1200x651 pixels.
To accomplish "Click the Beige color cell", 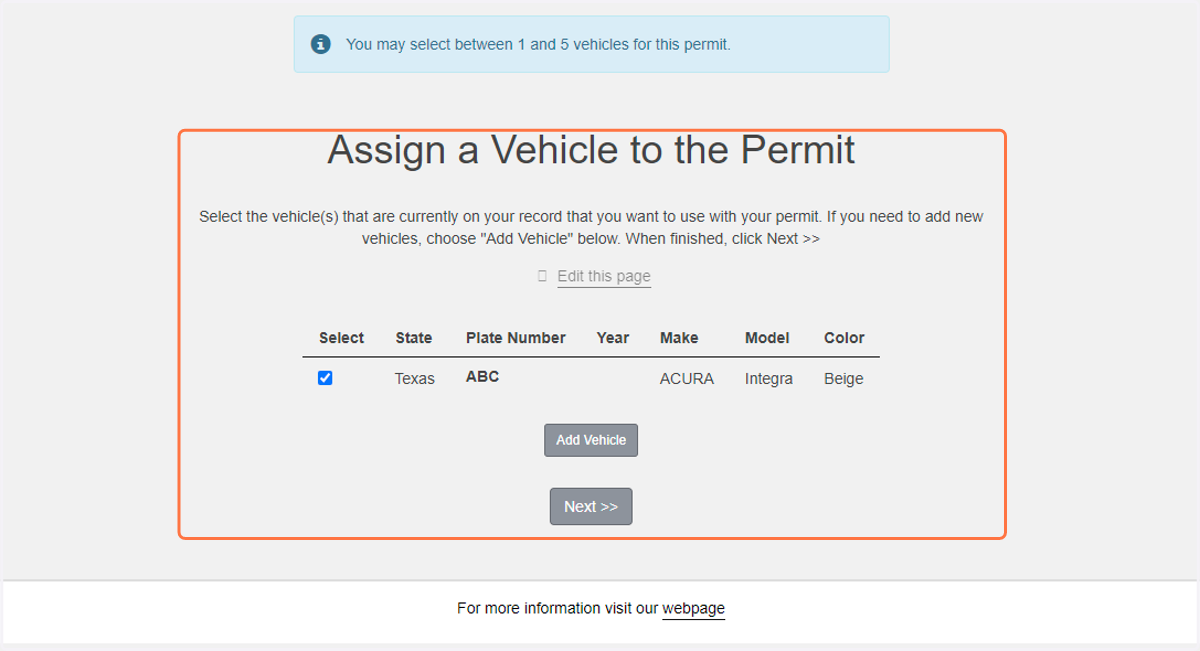I will [843, 379].
